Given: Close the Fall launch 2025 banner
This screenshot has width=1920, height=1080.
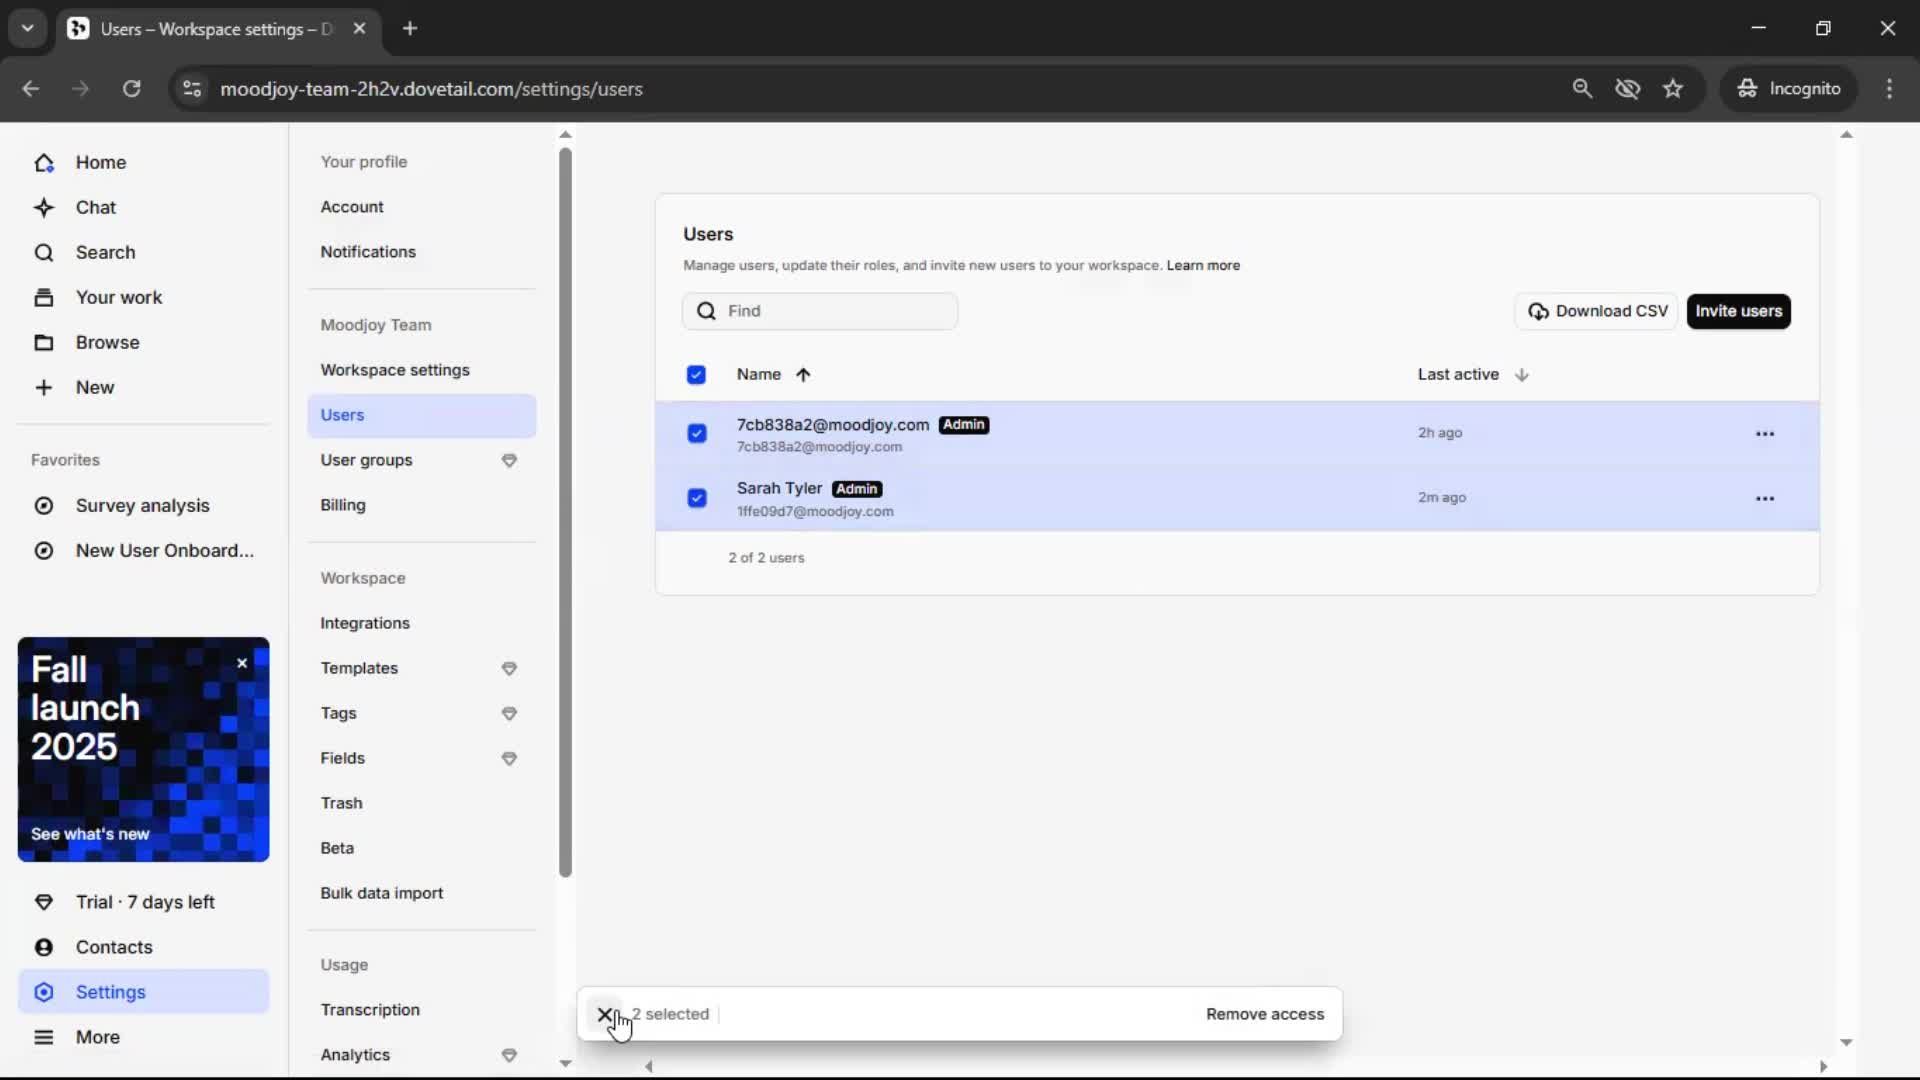Looking at the screenshot, I should 242,663.
